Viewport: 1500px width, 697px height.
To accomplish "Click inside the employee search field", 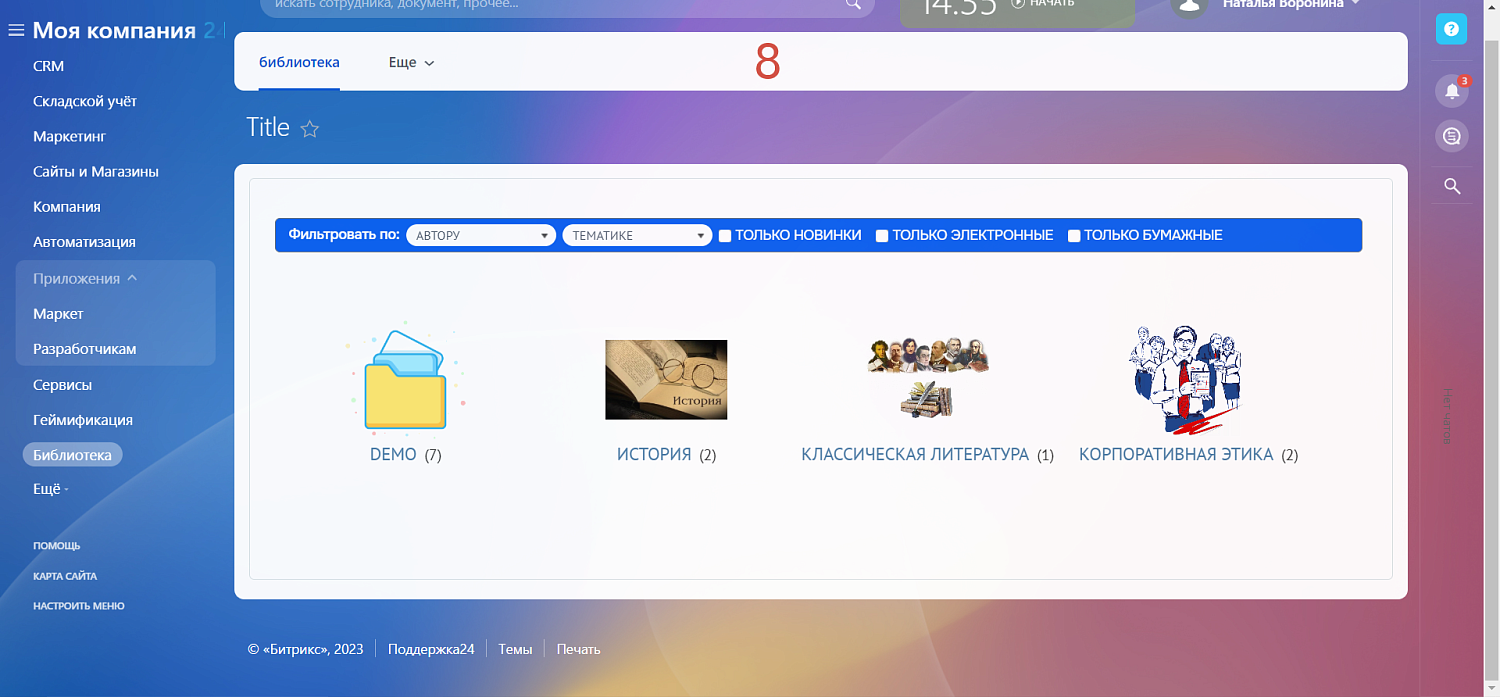I will tap(560, 3).
